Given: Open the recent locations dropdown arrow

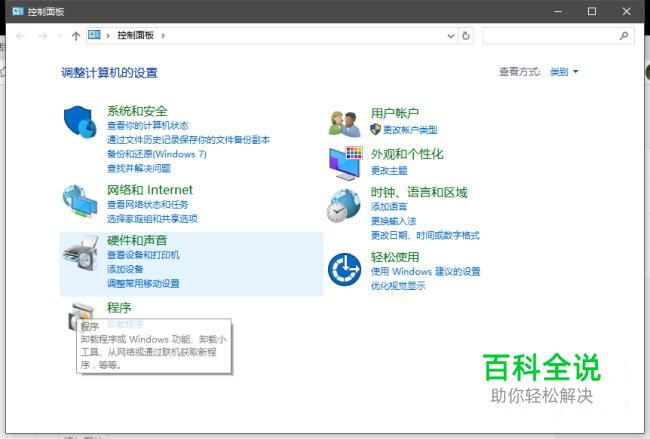Looking at the screenshot, I should 61,36.
